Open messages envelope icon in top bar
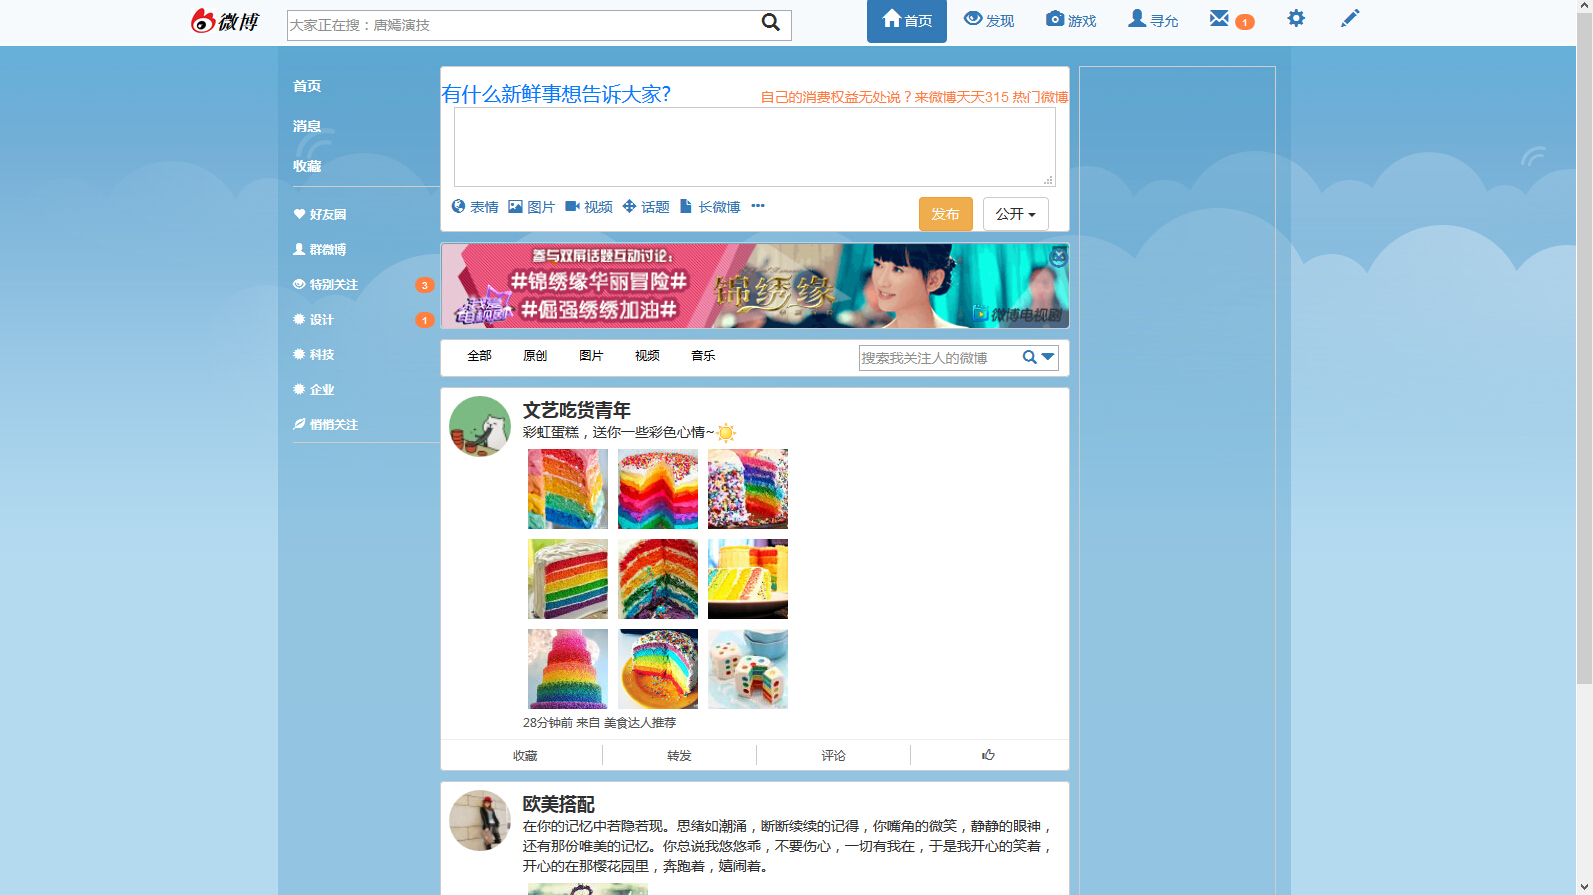 tap(1219, 18)
